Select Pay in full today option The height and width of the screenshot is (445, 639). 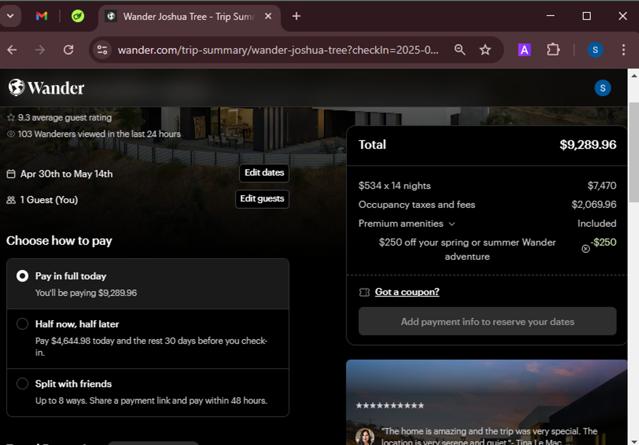[x=148, y=284]
